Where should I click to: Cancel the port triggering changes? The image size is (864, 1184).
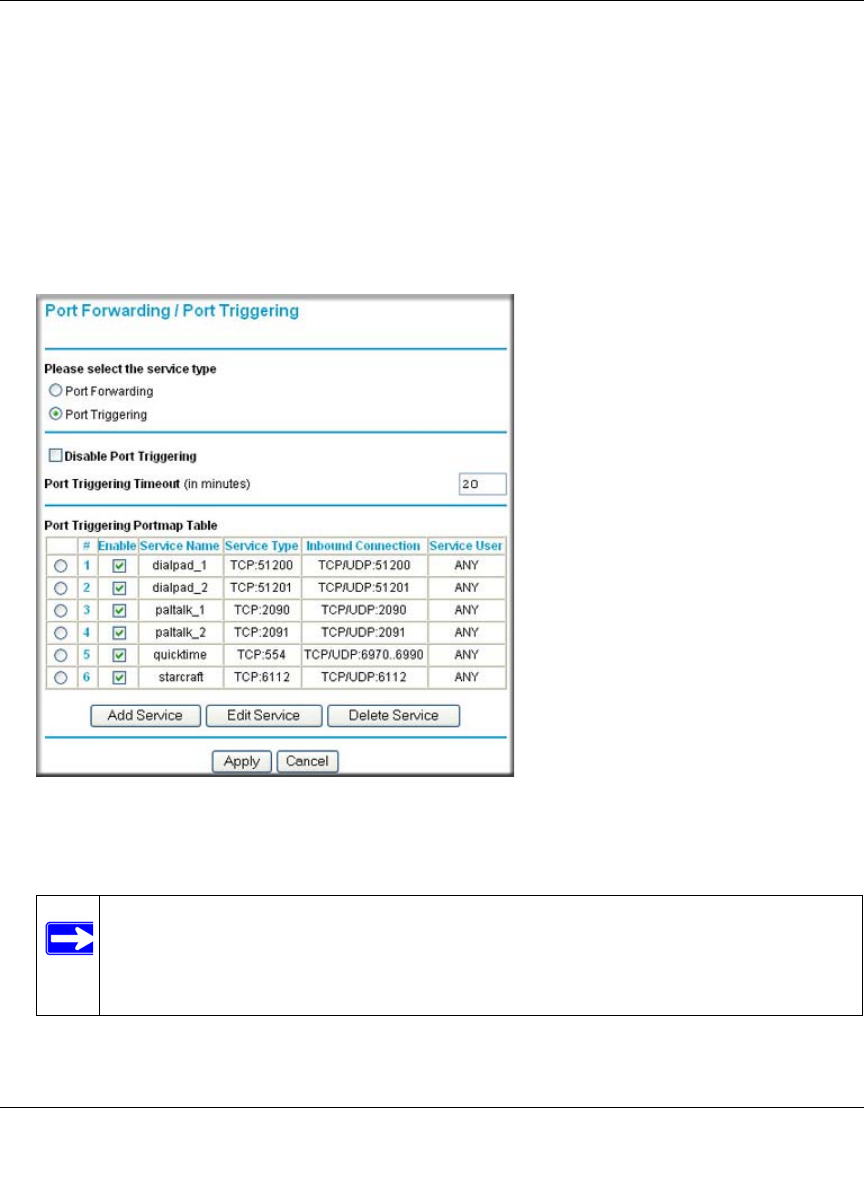pos(307,761)
